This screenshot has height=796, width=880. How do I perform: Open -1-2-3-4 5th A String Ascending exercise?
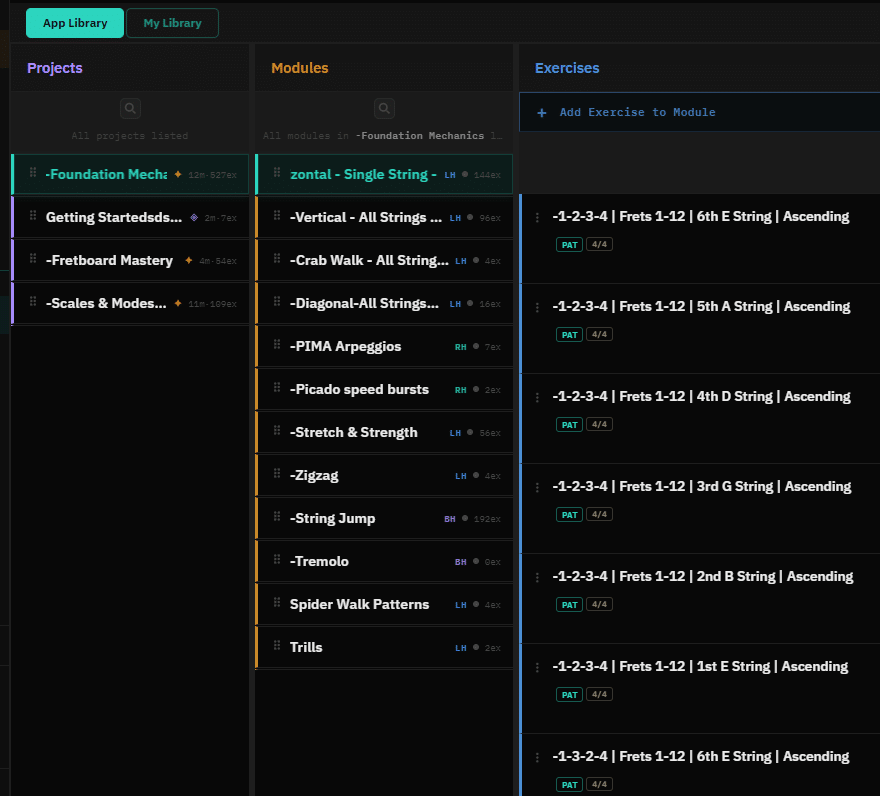pyautogui.click(x=700, y=329)
